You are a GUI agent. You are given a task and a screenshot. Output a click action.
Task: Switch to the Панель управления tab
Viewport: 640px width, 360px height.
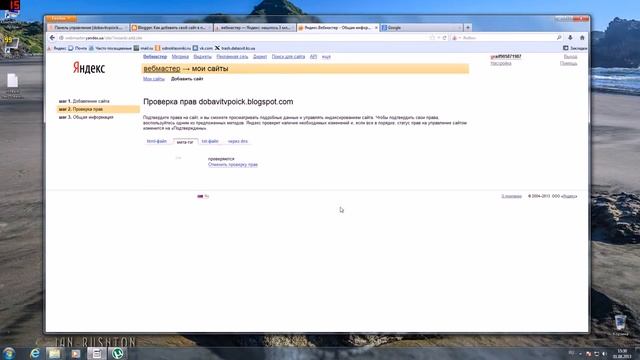pyautogui.click(x=88, y=27)
